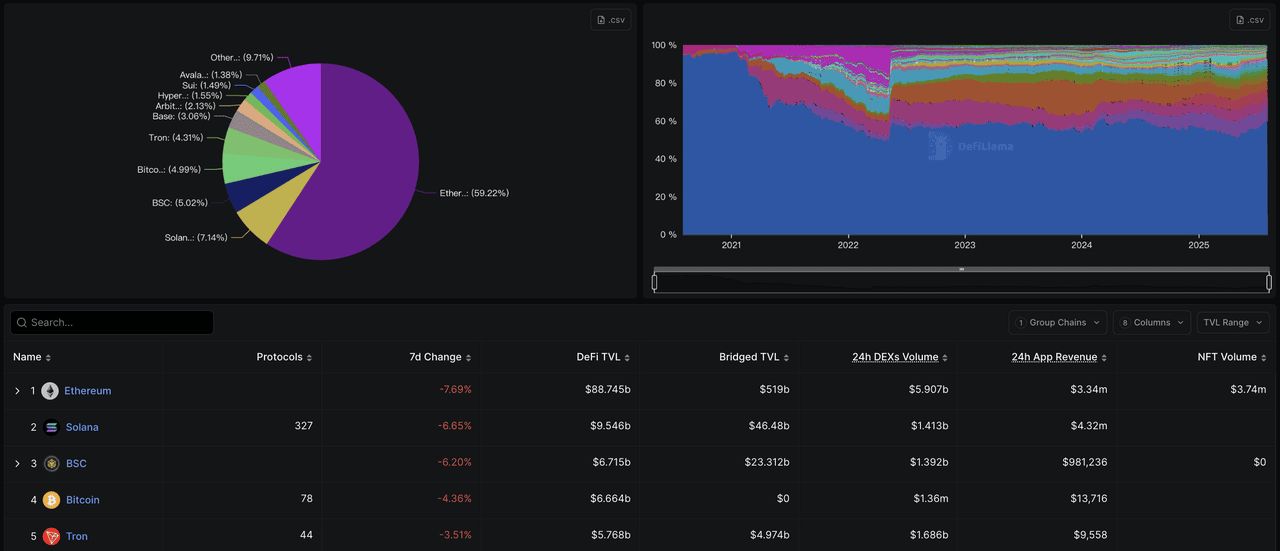
Task: Open the Solana chain link
Action: (82, 427)
